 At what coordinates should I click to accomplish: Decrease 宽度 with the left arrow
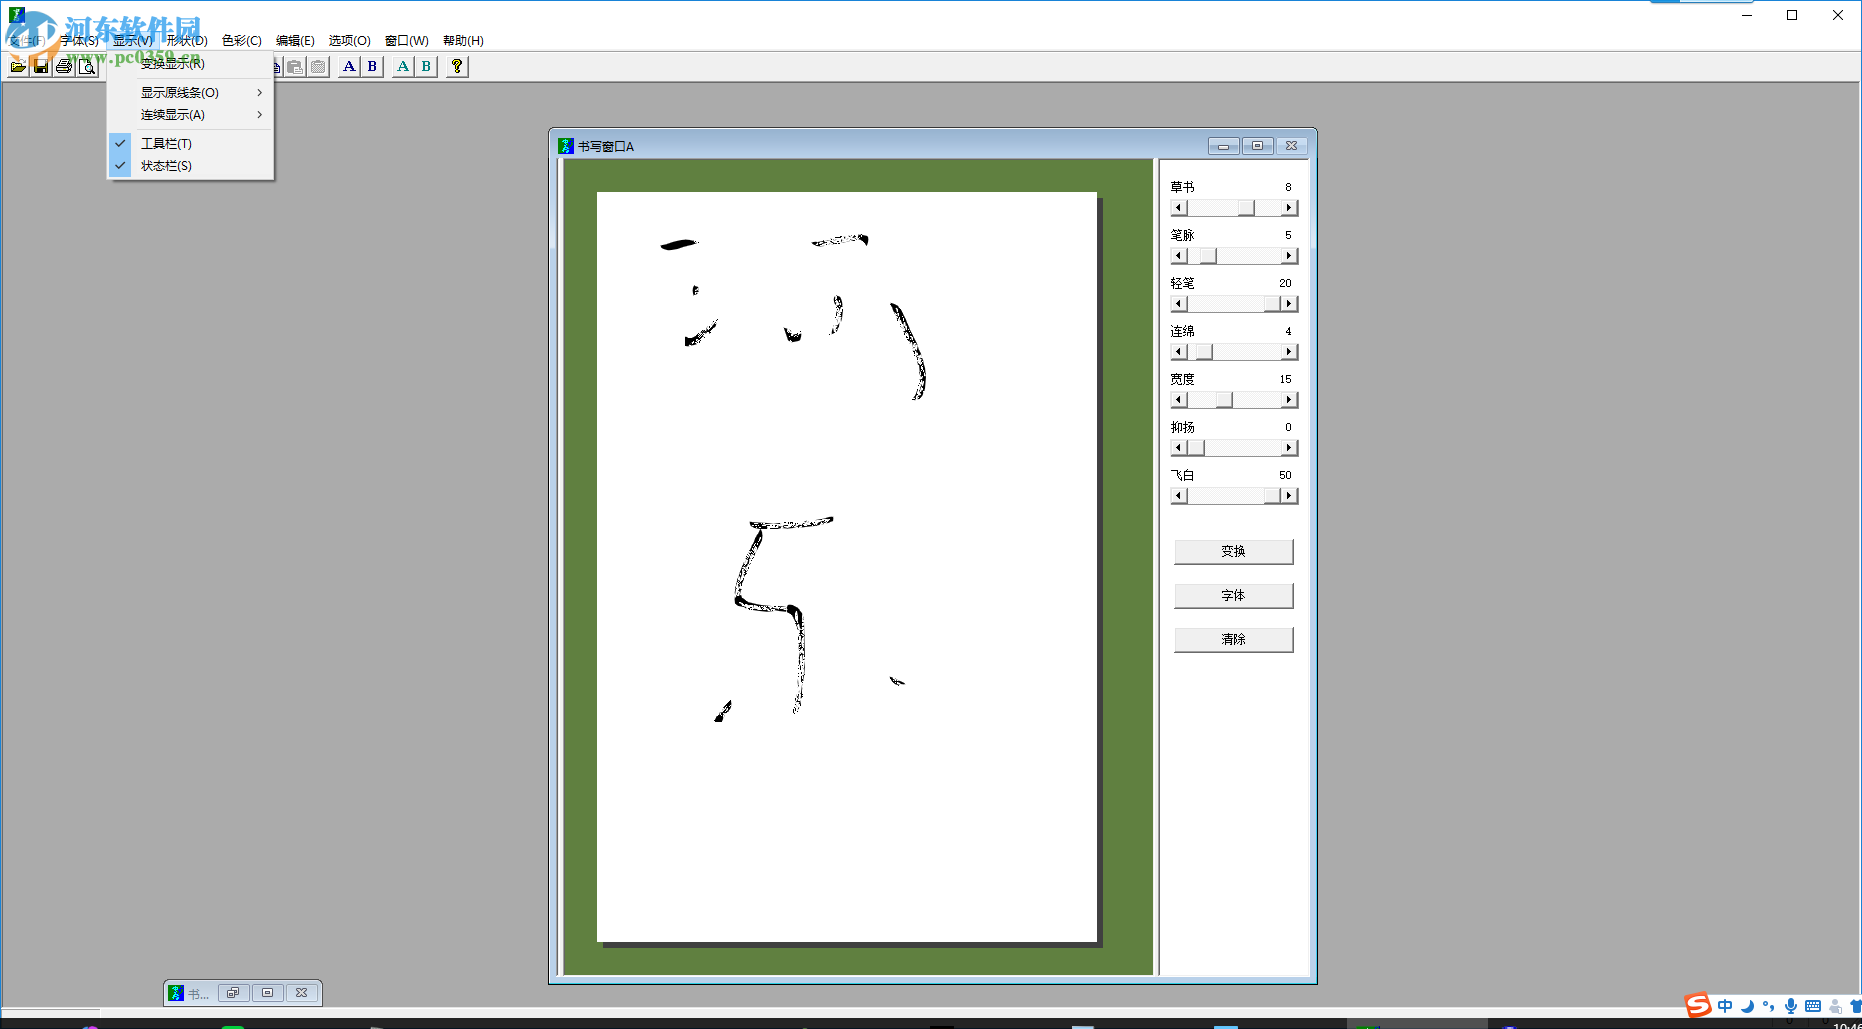[x=1179, y=400]
